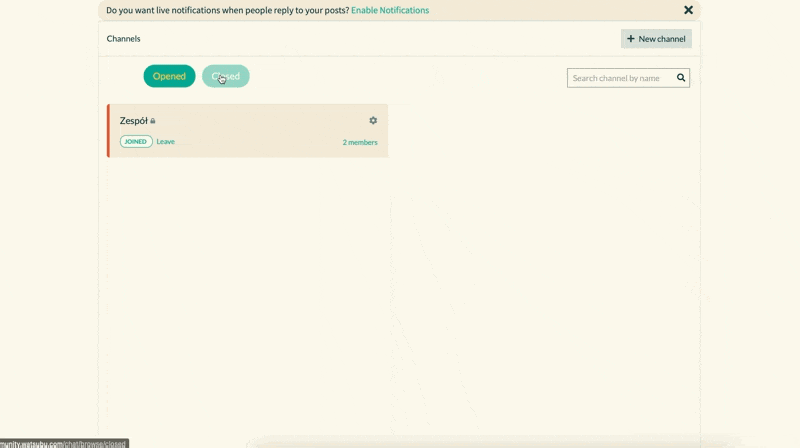Click the magnifier search icon

681,78
